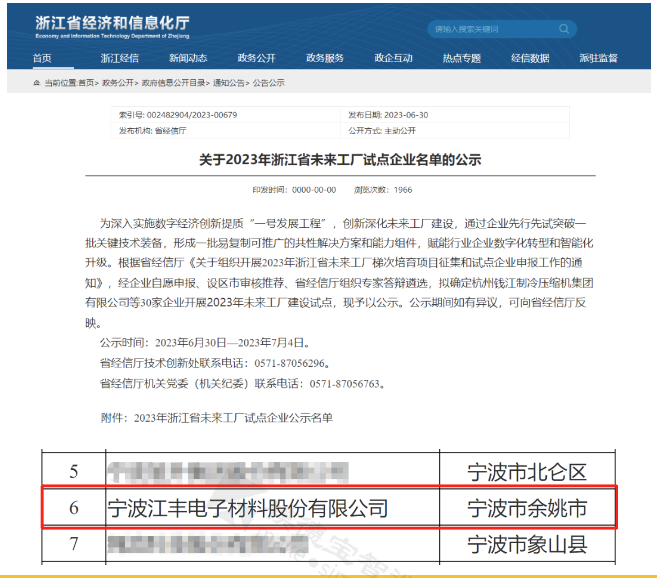Click the 浙江省经济和信息化厅 site logo
657x578 pixels.
coord(112,27)
